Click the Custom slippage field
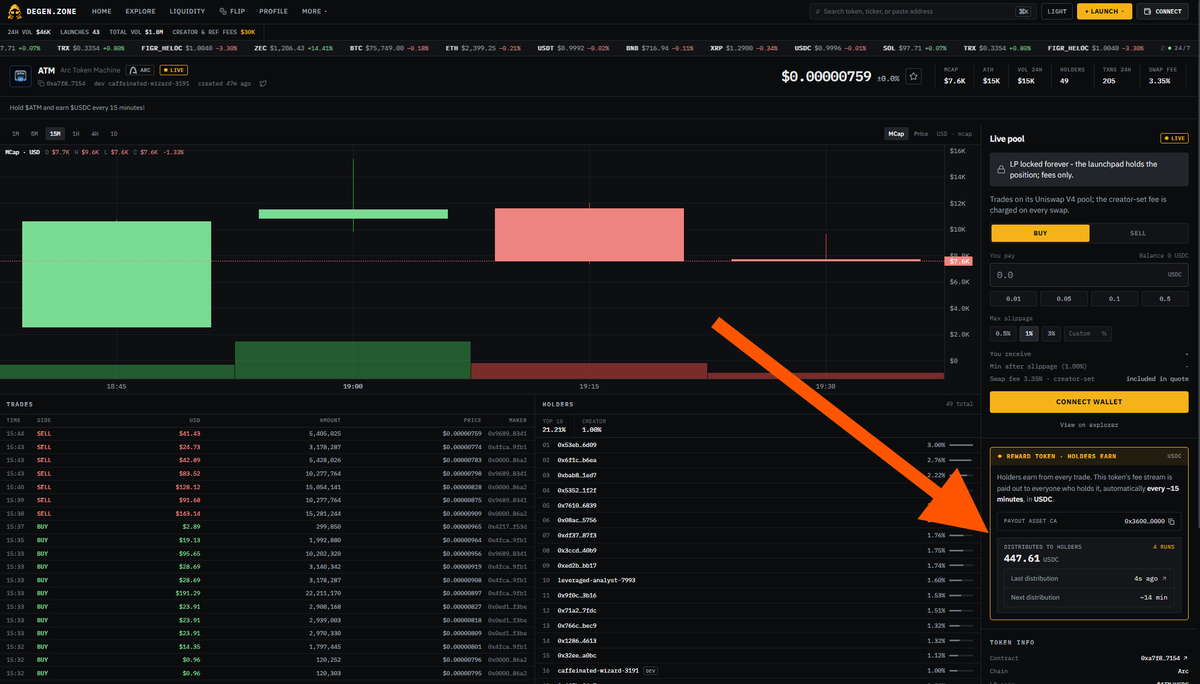The height and width of the screenshot is (684, 1200). (1087, 333)
